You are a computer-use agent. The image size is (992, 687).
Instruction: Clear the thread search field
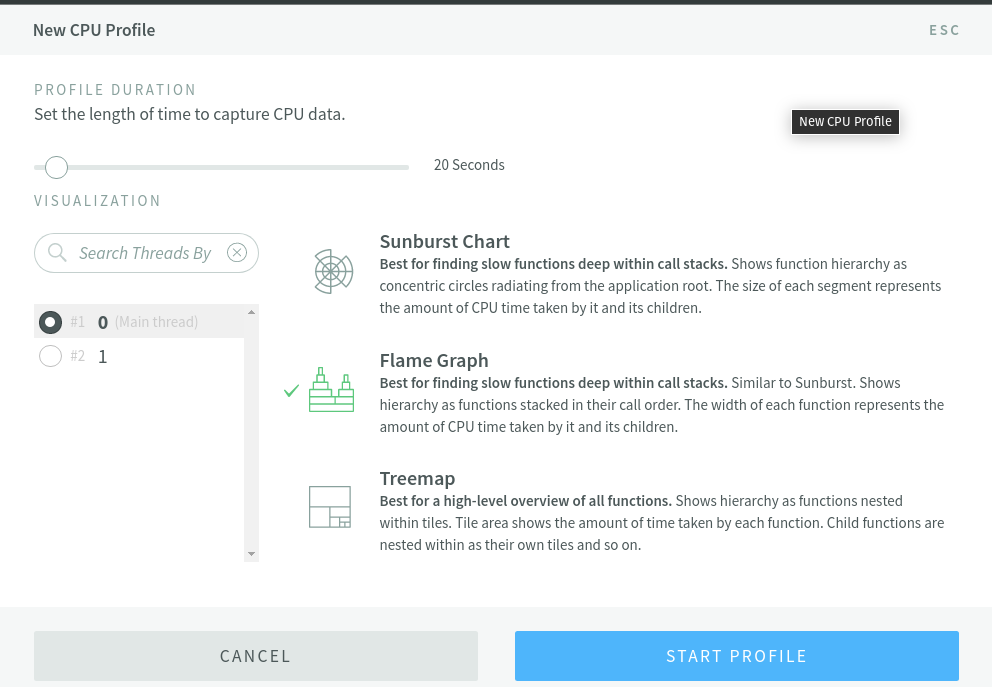pyautogui.click(x=237, y=253)
